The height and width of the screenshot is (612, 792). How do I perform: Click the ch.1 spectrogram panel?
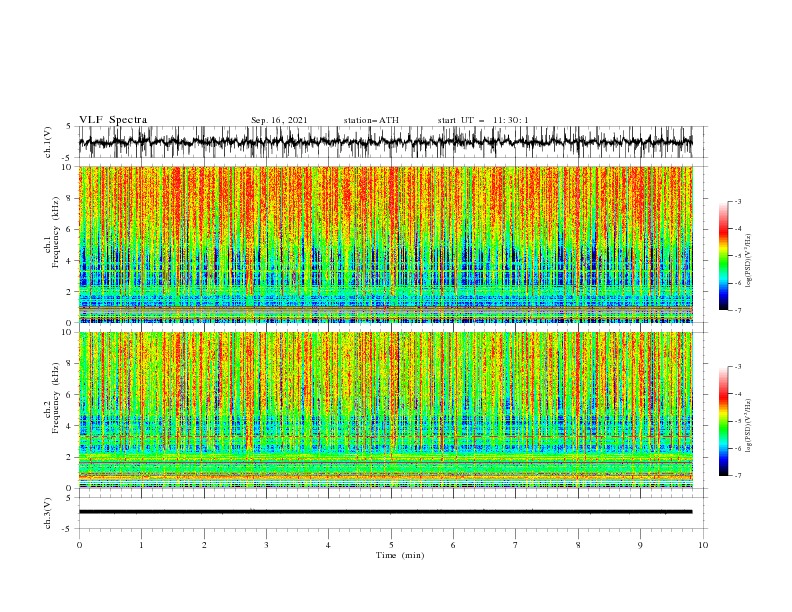(385, 244)
